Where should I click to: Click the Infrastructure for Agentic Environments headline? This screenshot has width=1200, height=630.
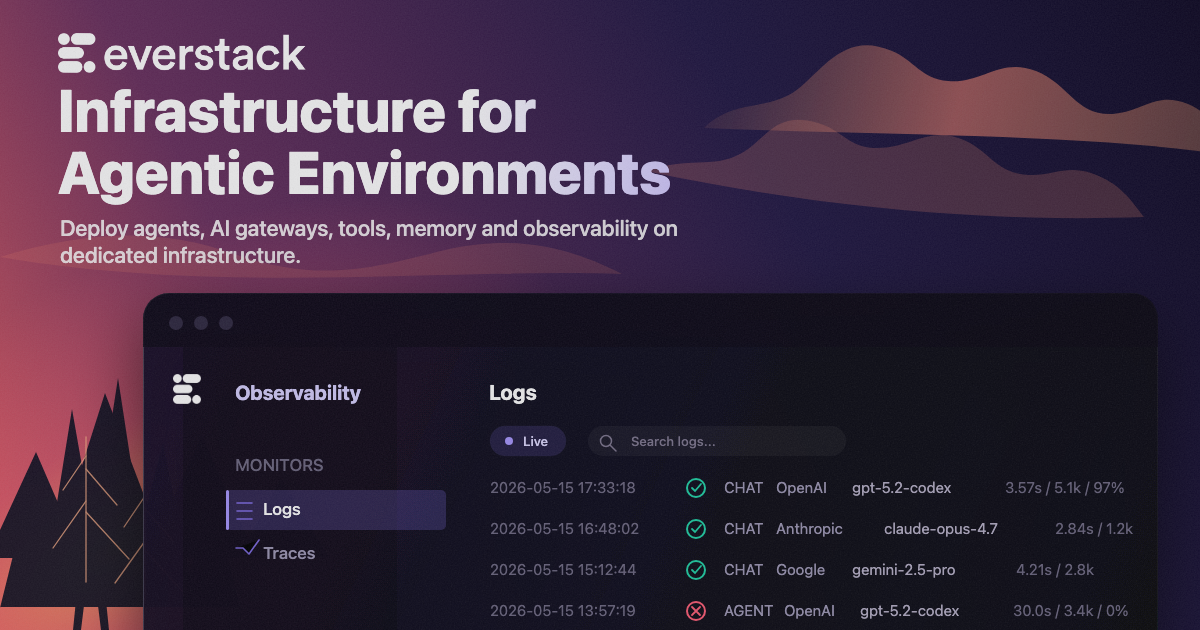point(365,144)
